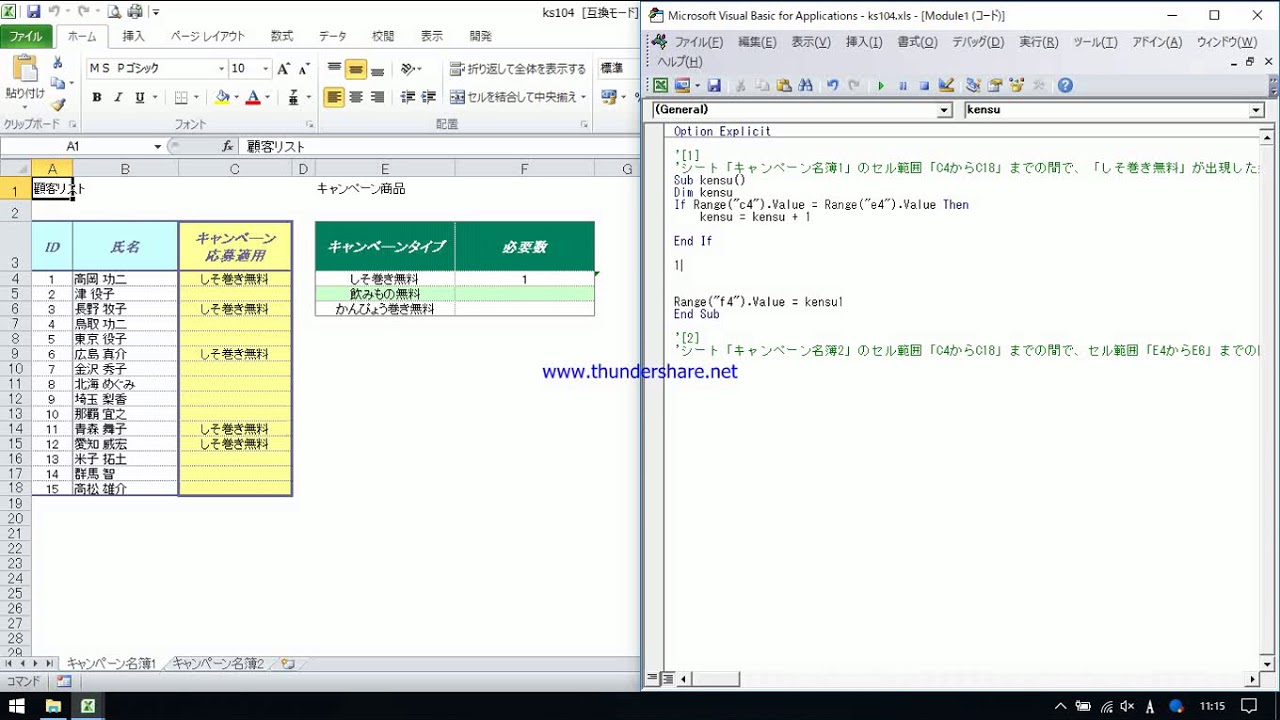The height and width of the screenshot is (720, 1280).
Task: Switch to Excel via the View Microsoft Excel icon
Action: pyautogui.click(x=660, y=86)
